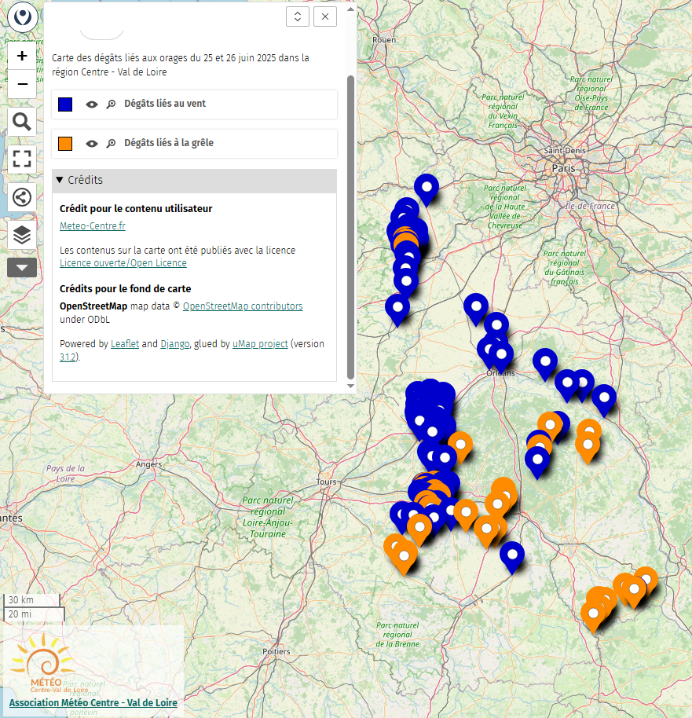
Task: Open the share and download panel
Action: [x=22, y=196]
